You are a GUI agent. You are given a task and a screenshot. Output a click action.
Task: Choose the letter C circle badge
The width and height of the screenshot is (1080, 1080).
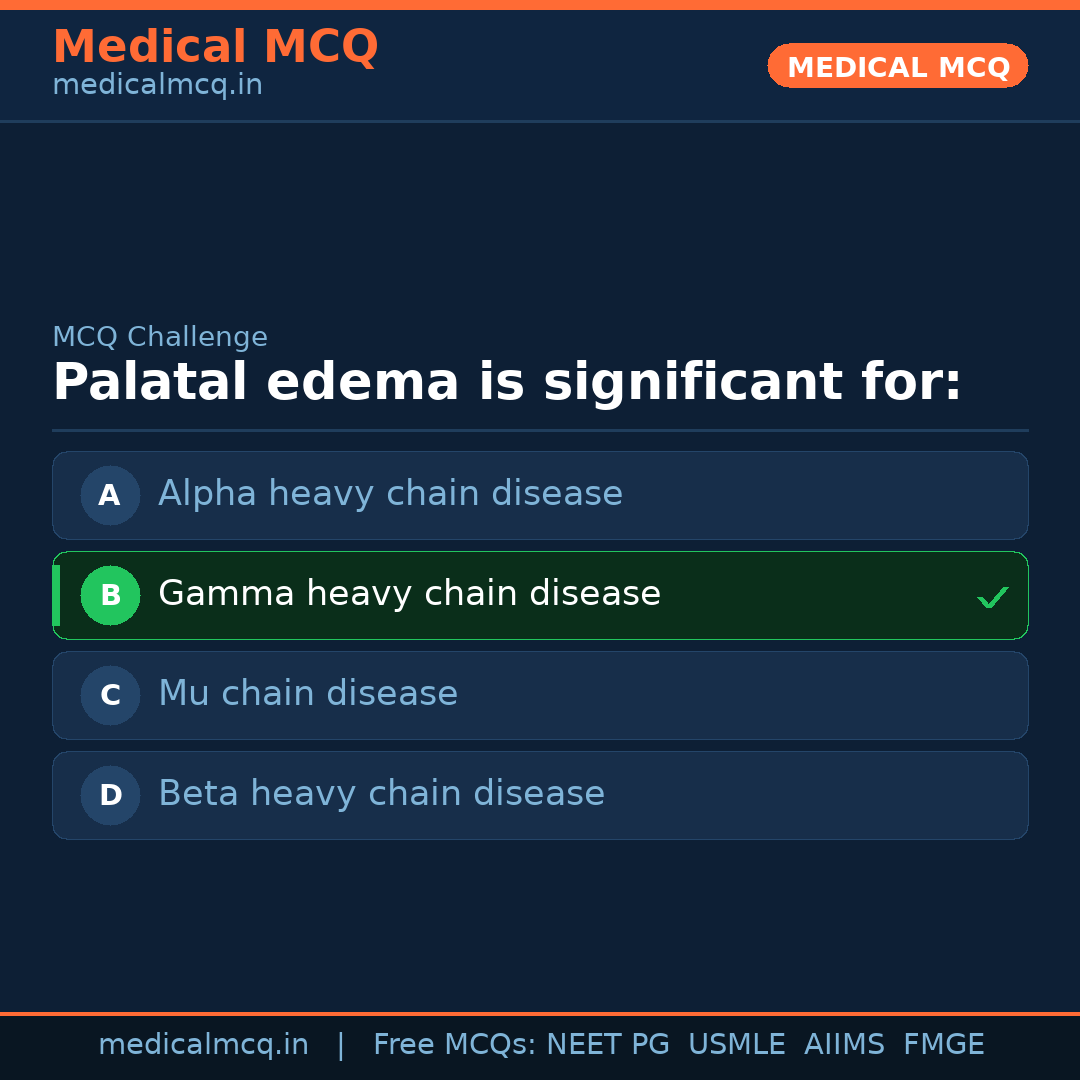coord(110,695)
